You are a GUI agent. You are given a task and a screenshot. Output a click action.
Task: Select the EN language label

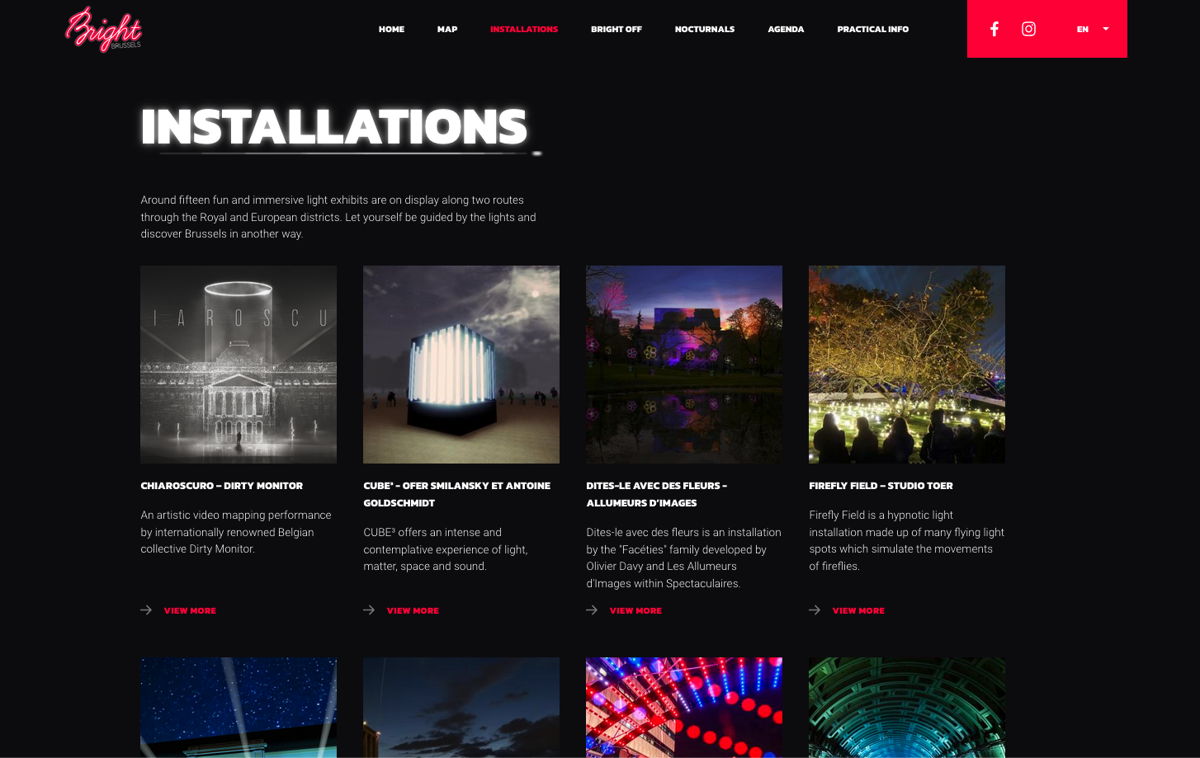pyautogui.click(x=1082, y=29)
